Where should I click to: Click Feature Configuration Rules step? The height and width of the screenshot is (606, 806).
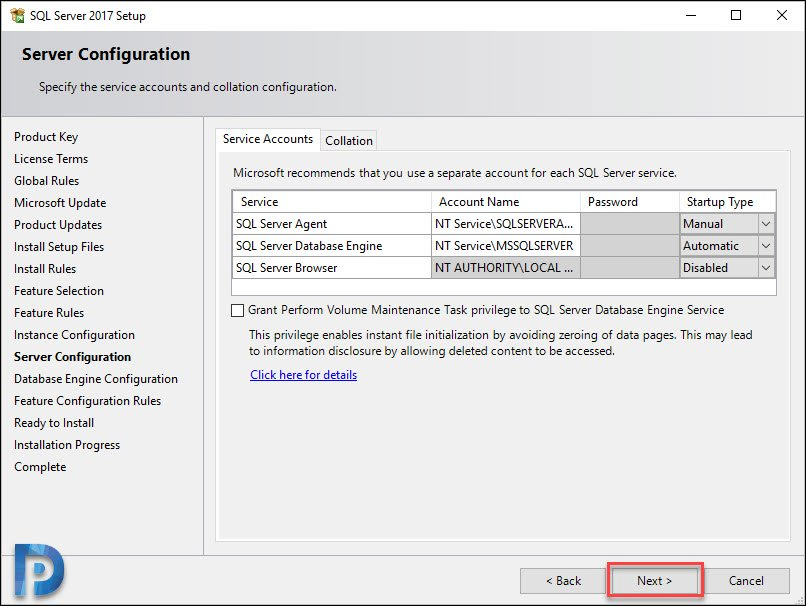tap(87, 401)
